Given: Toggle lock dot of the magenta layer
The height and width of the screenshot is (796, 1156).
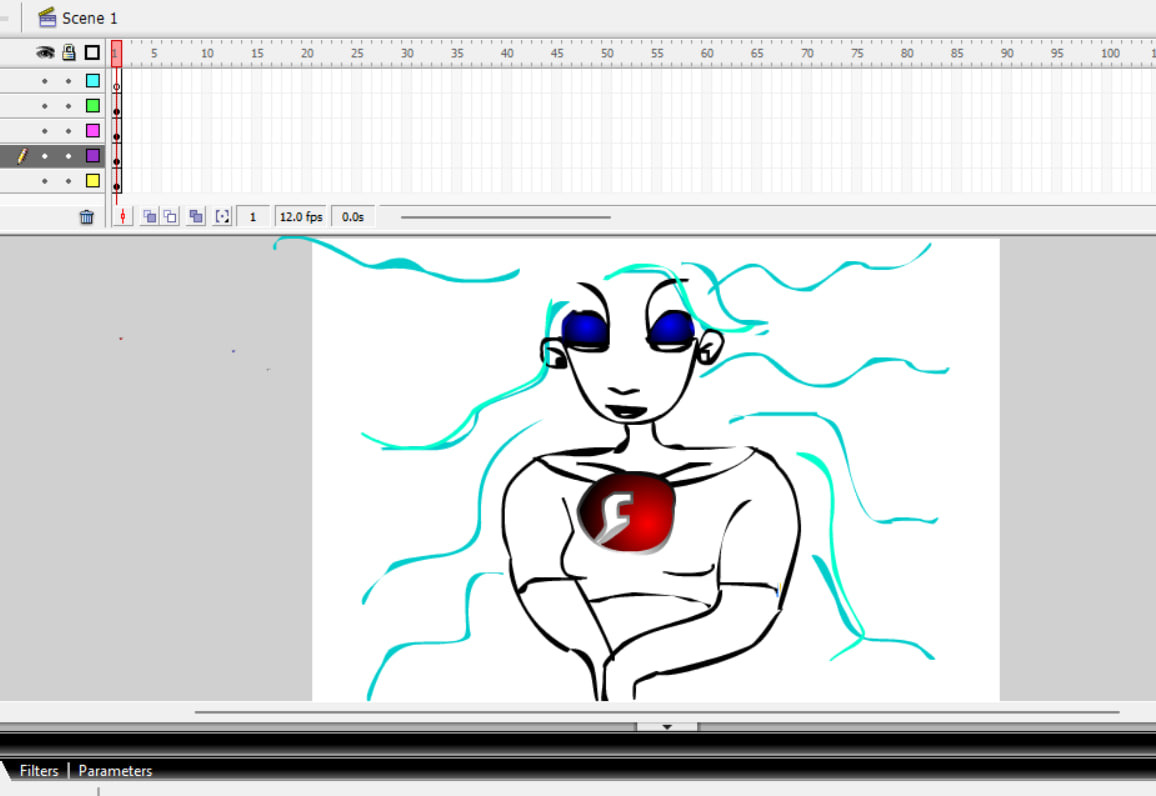Looking at the screenshot, I should tap(69, 131).
